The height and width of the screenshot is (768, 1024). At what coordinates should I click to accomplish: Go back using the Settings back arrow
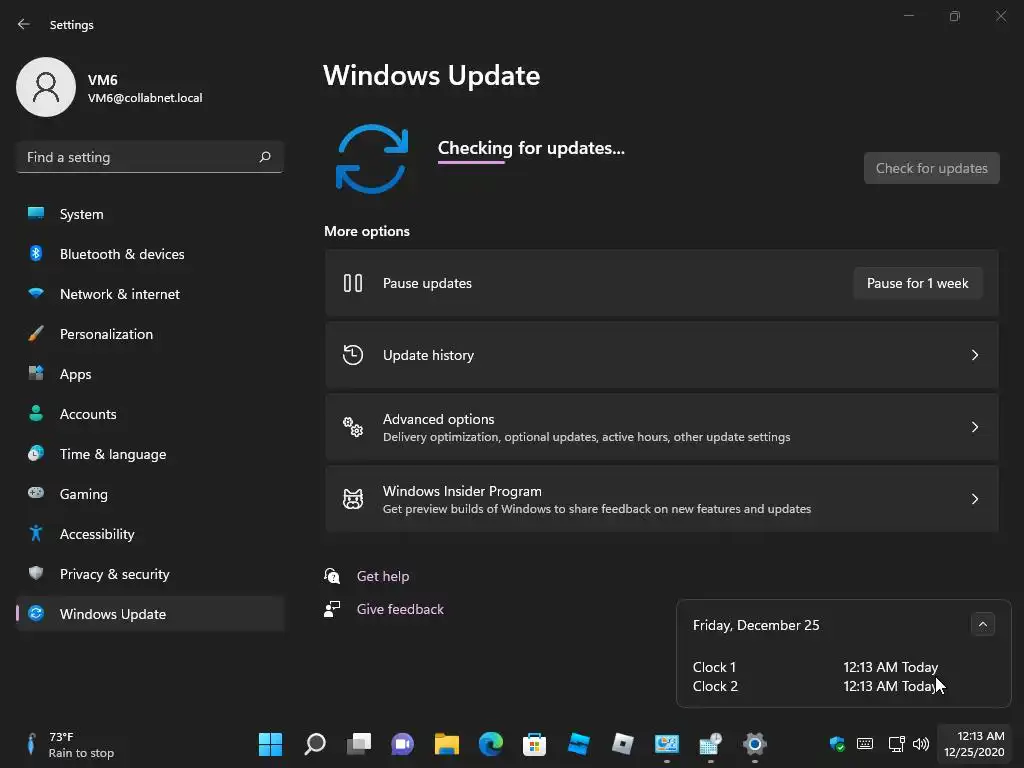pos(24,24)
